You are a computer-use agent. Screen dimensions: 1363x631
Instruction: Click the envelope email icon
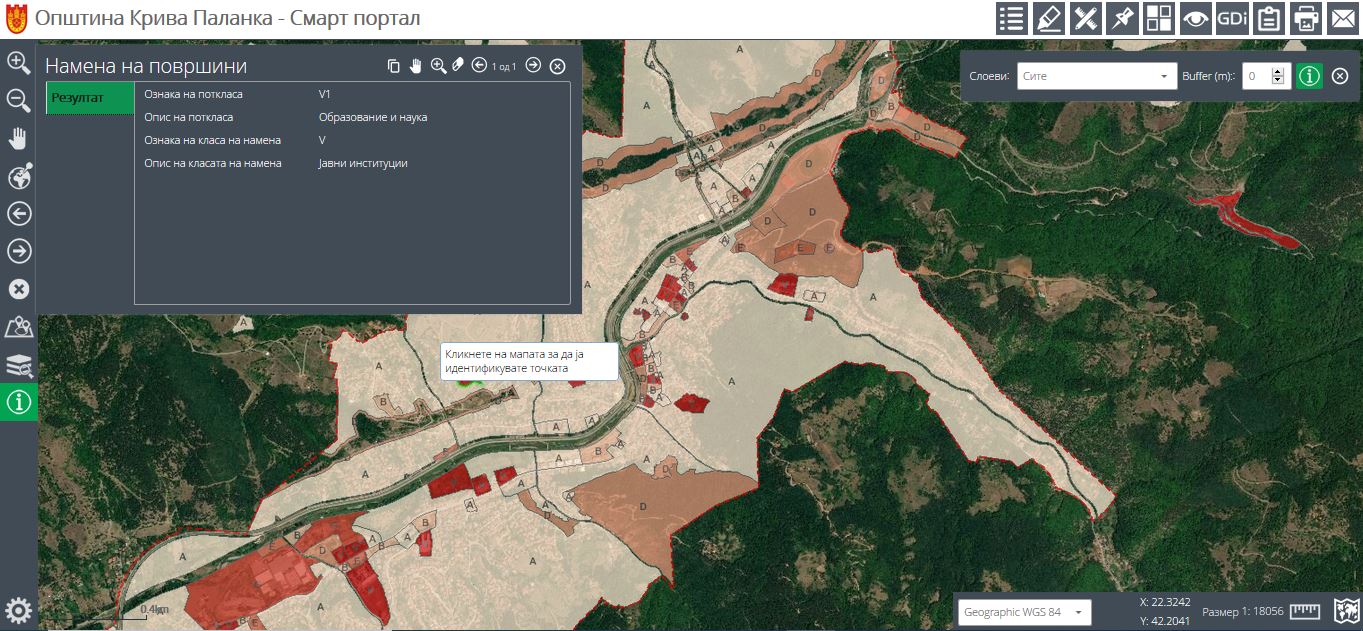click(1342, 19)
